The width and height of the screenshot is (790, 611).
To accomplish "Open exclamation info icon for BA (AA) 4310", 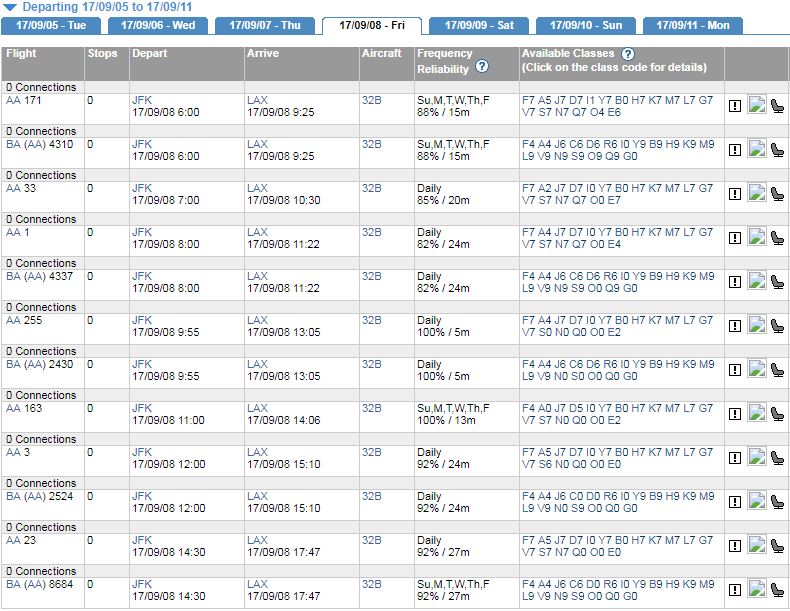I will pyautogui.click(x=735, y=150).
